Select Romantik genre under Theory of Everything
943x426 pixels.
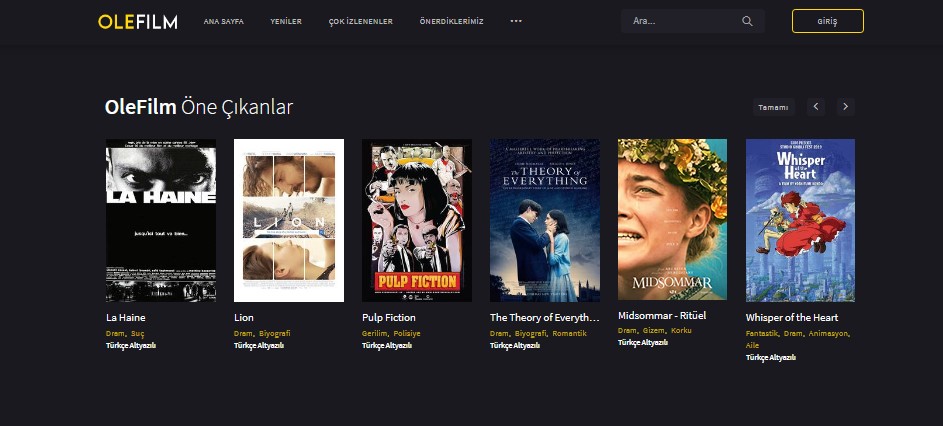(x=570, y=333)
